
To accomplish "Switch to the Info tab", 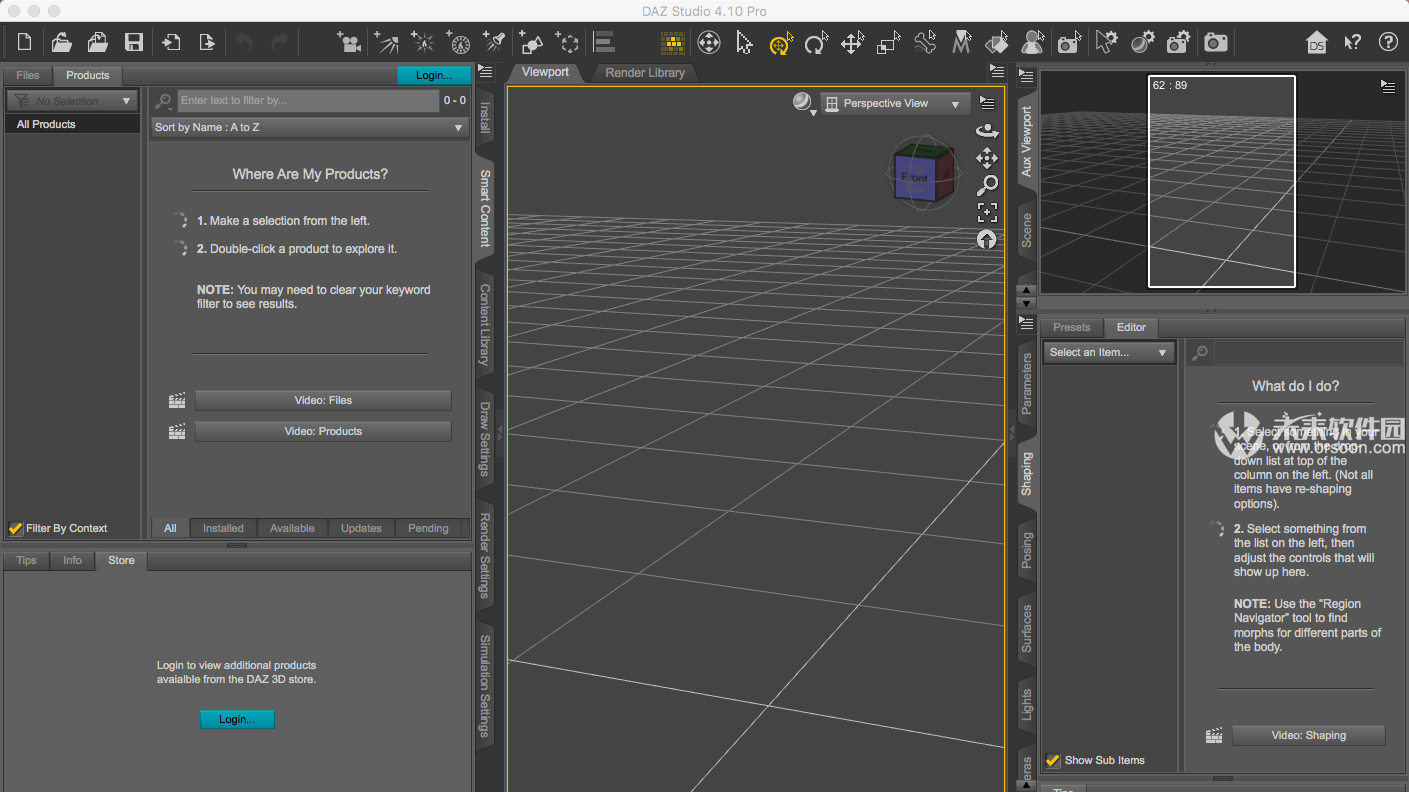I will [x=72, y=560].
